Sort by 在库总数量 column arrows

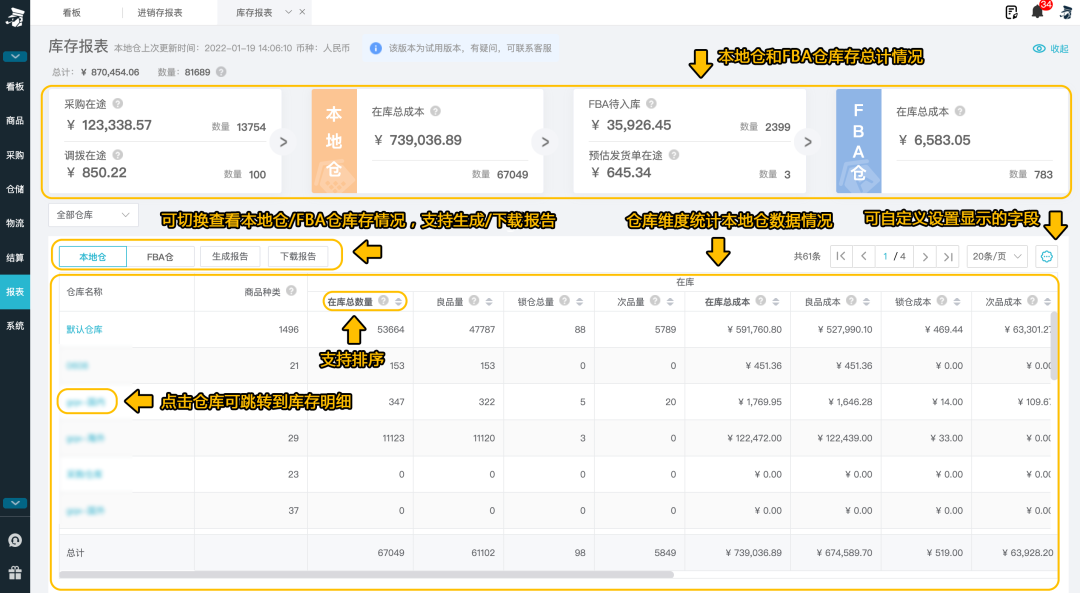pos(398,302)
